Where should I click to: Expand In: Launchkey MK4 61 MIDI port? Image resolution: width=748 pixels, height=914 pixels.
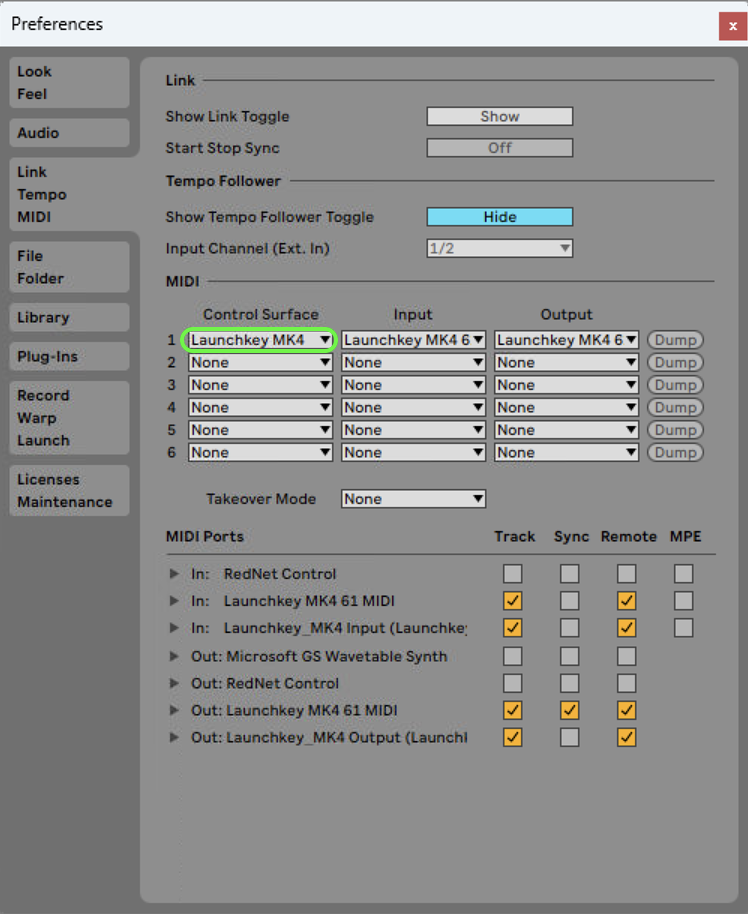pyautogui.click(x=174, y=600)
